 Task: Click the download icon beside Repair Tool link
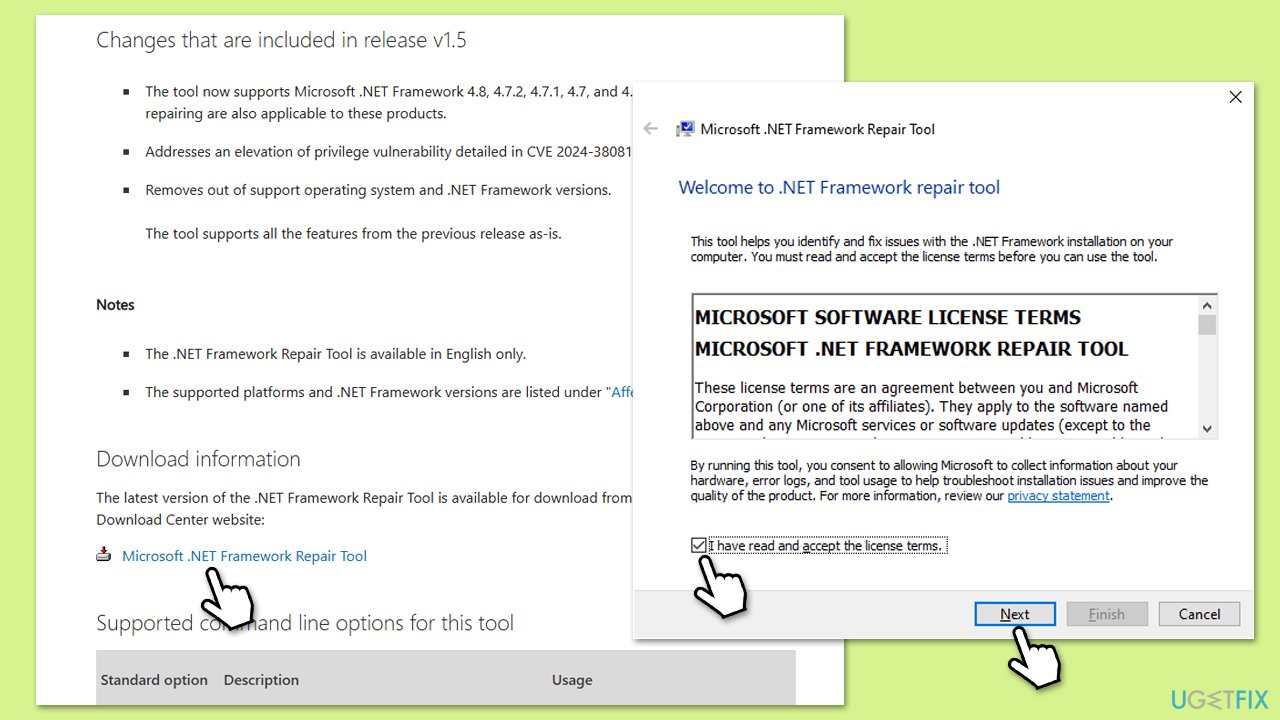(x=104, y=555)
